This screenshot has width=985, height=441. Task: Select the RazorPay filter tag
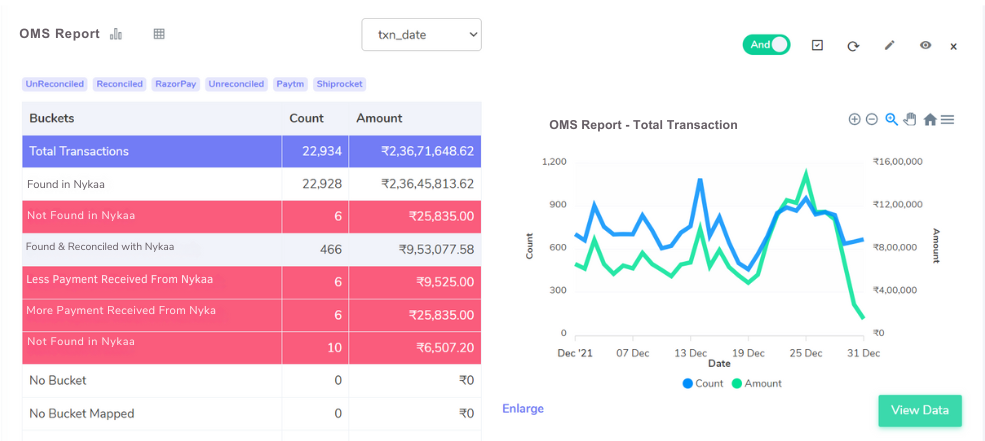176,84
